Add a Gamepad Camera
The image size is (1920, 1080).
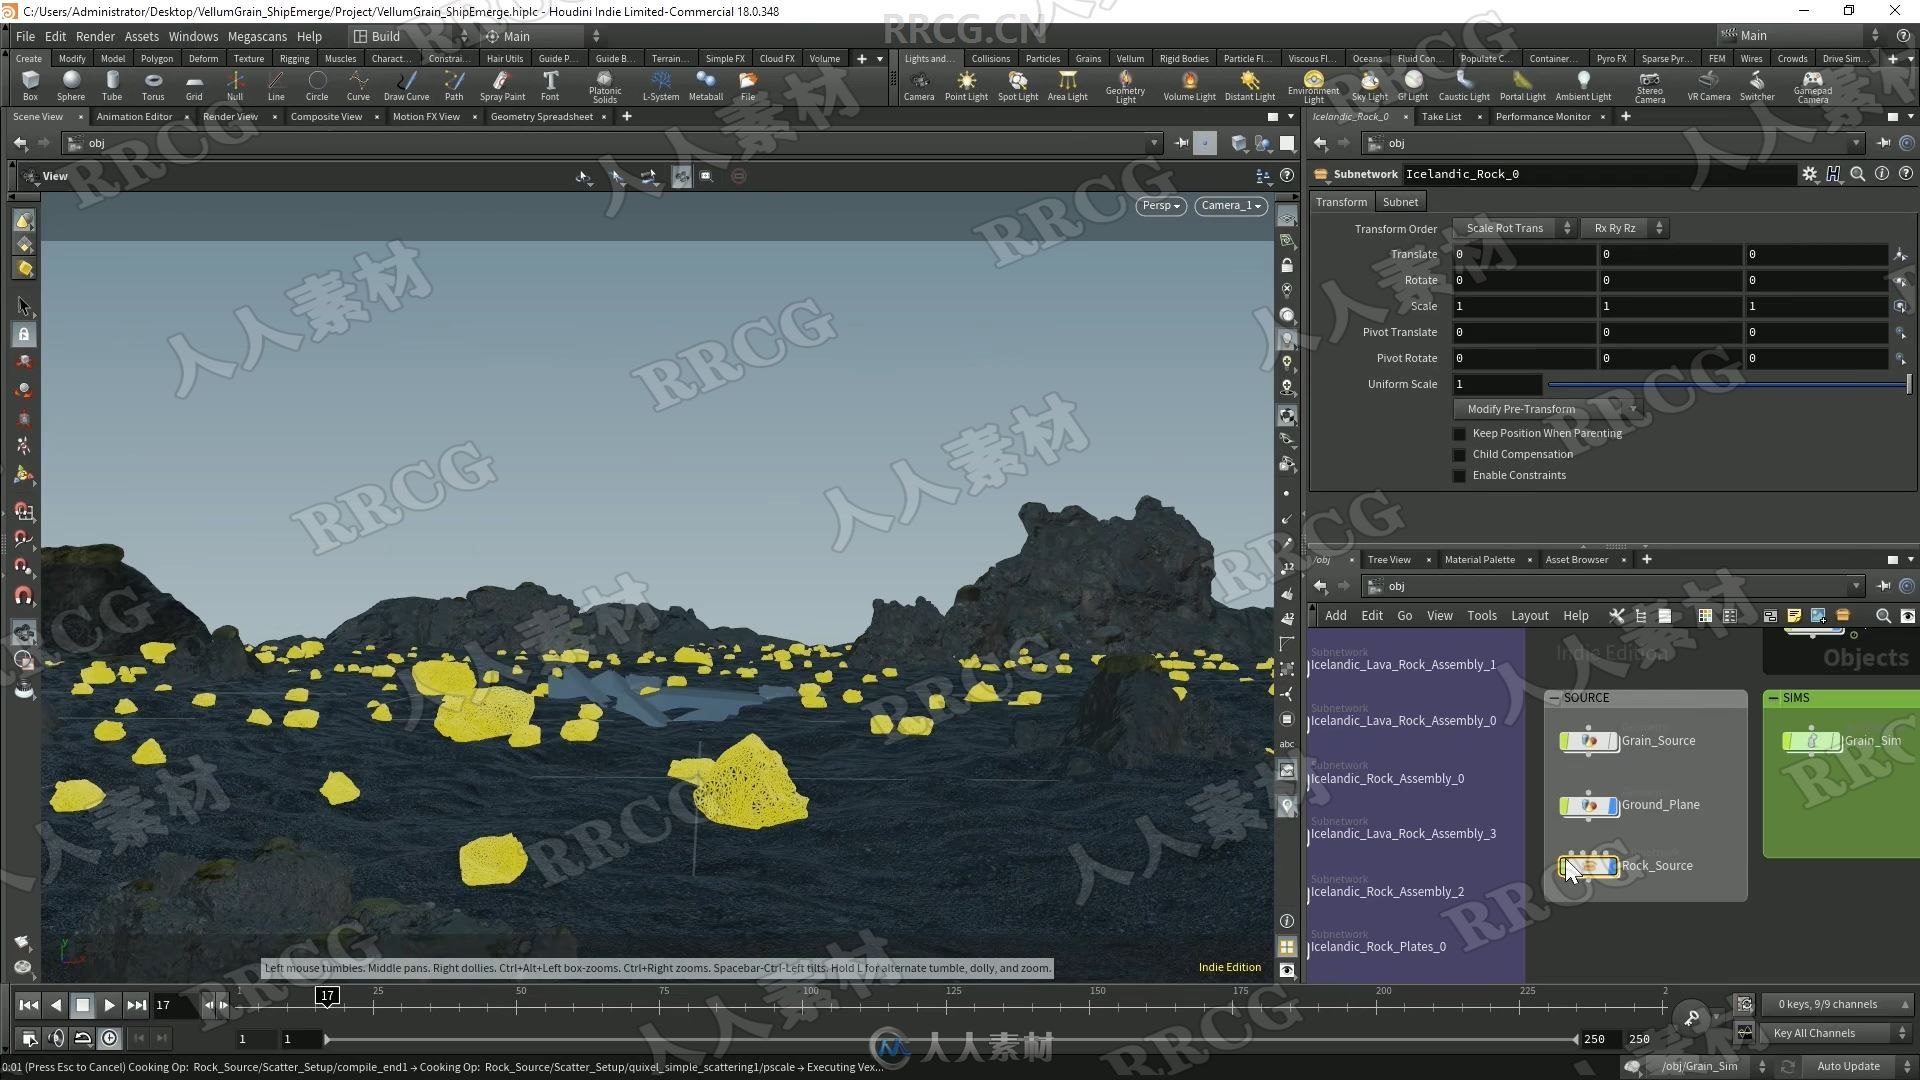point(1812,86)
